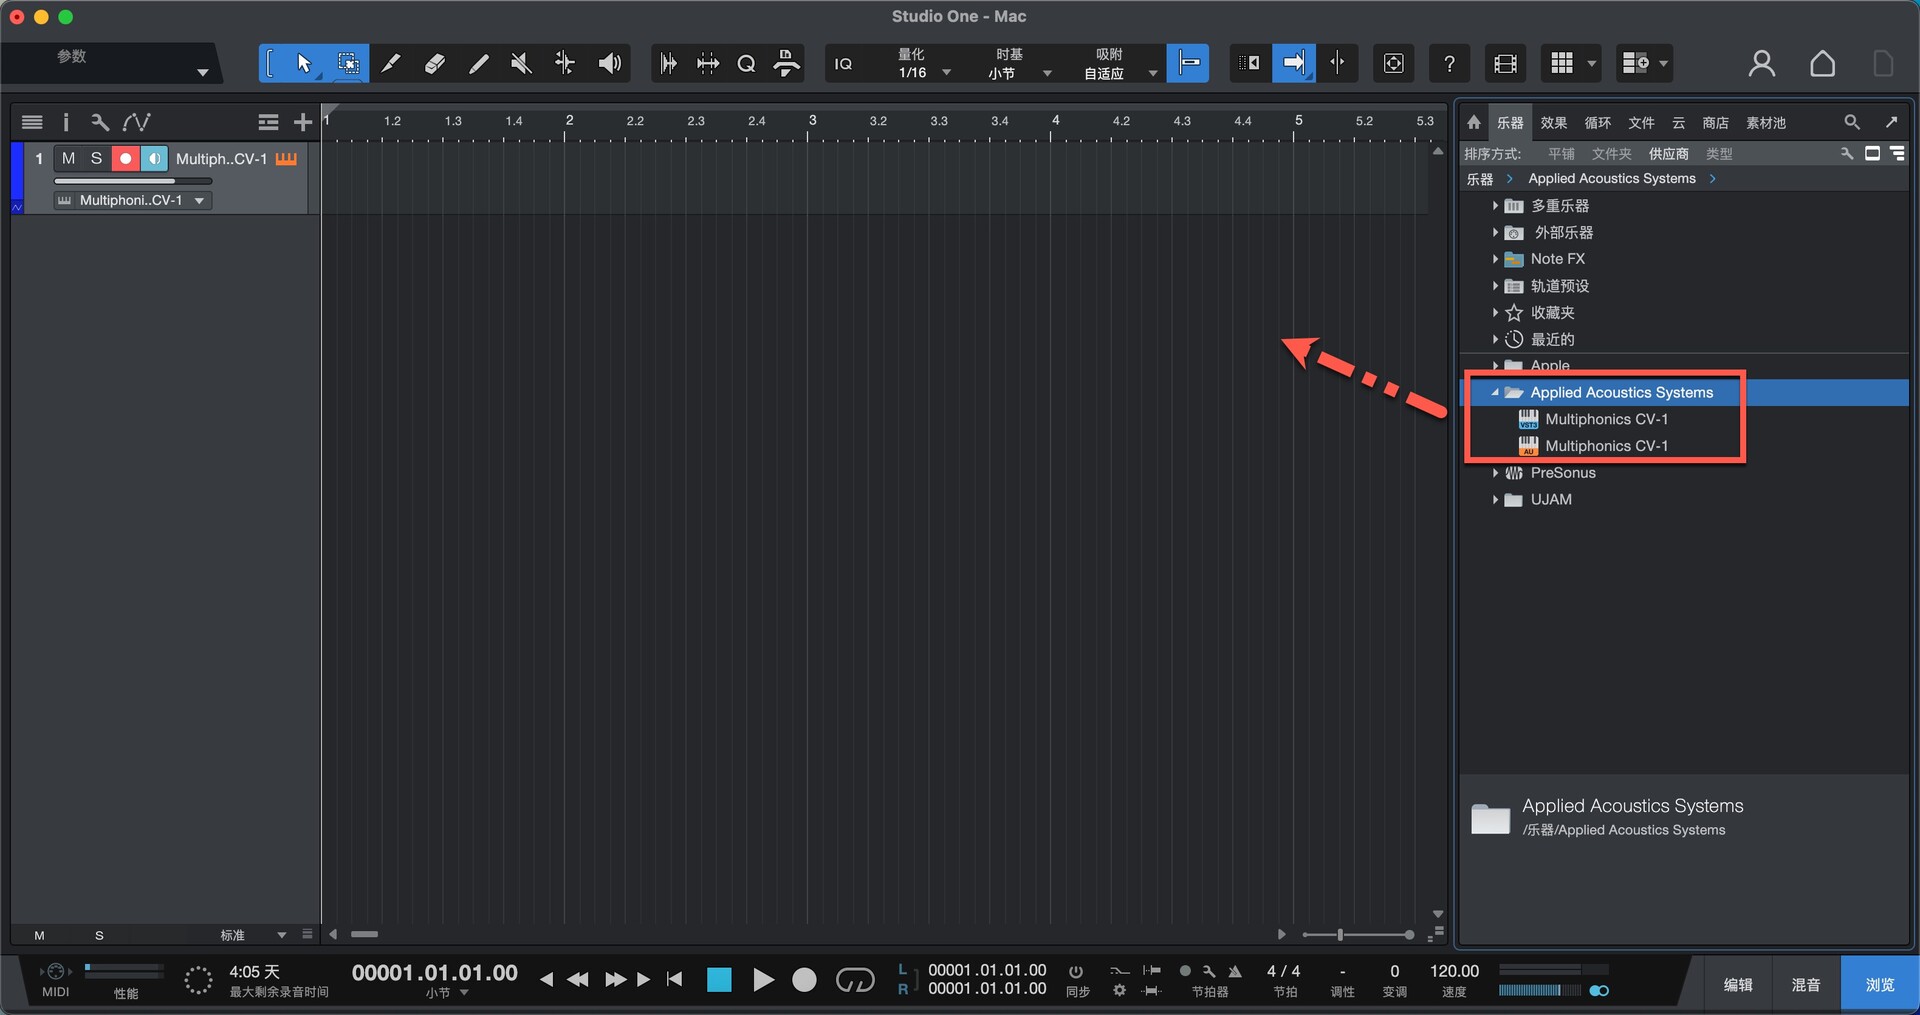1920x1015 pixels.
Task: Switch to the 素材池 browser tab
Action: click(1766, 123)
